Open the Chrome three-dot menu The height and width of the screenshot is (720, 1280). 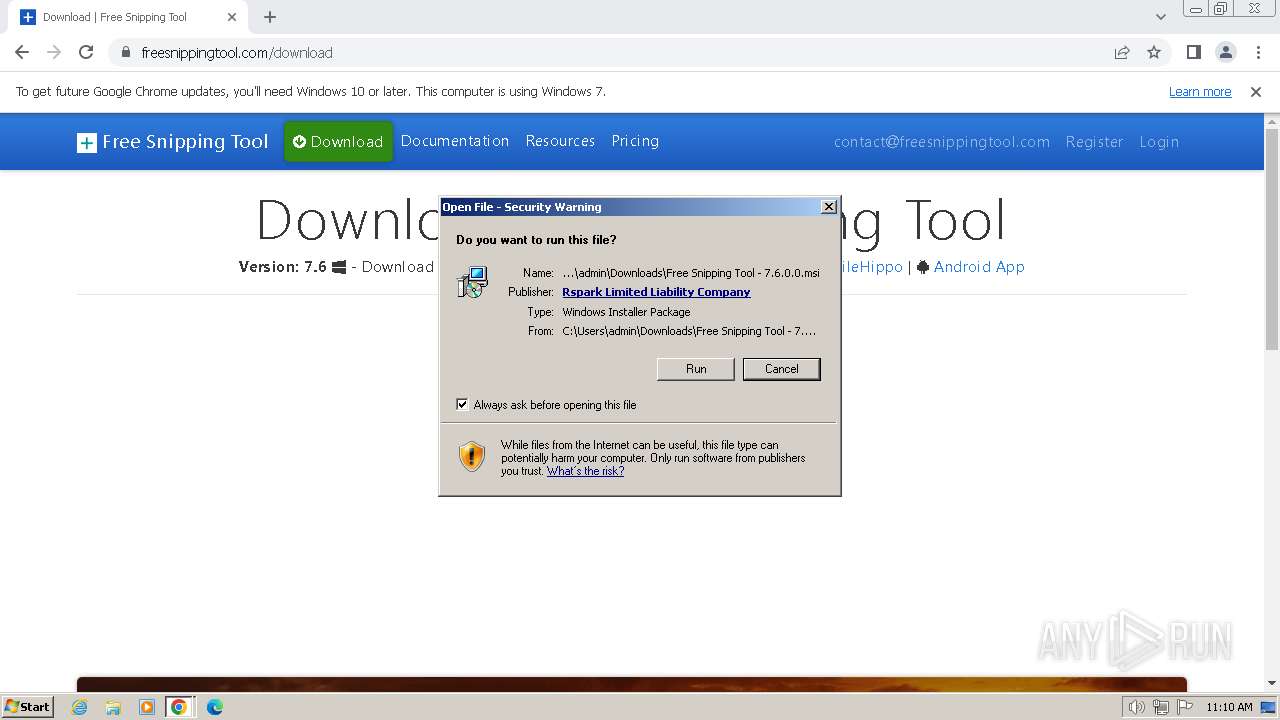pyautogui.click(x=1257, y=52)
